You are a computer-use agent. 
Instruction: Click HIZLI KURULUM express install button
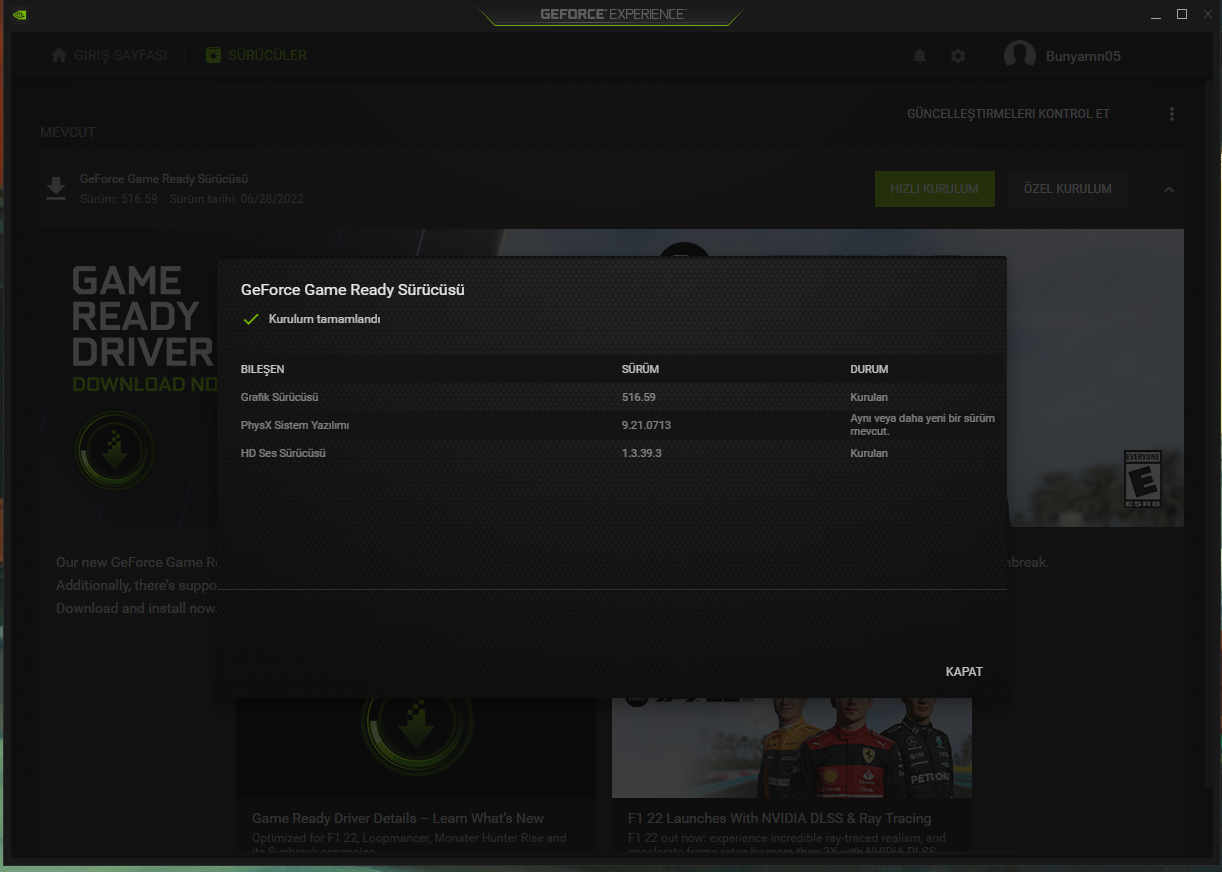935,188
